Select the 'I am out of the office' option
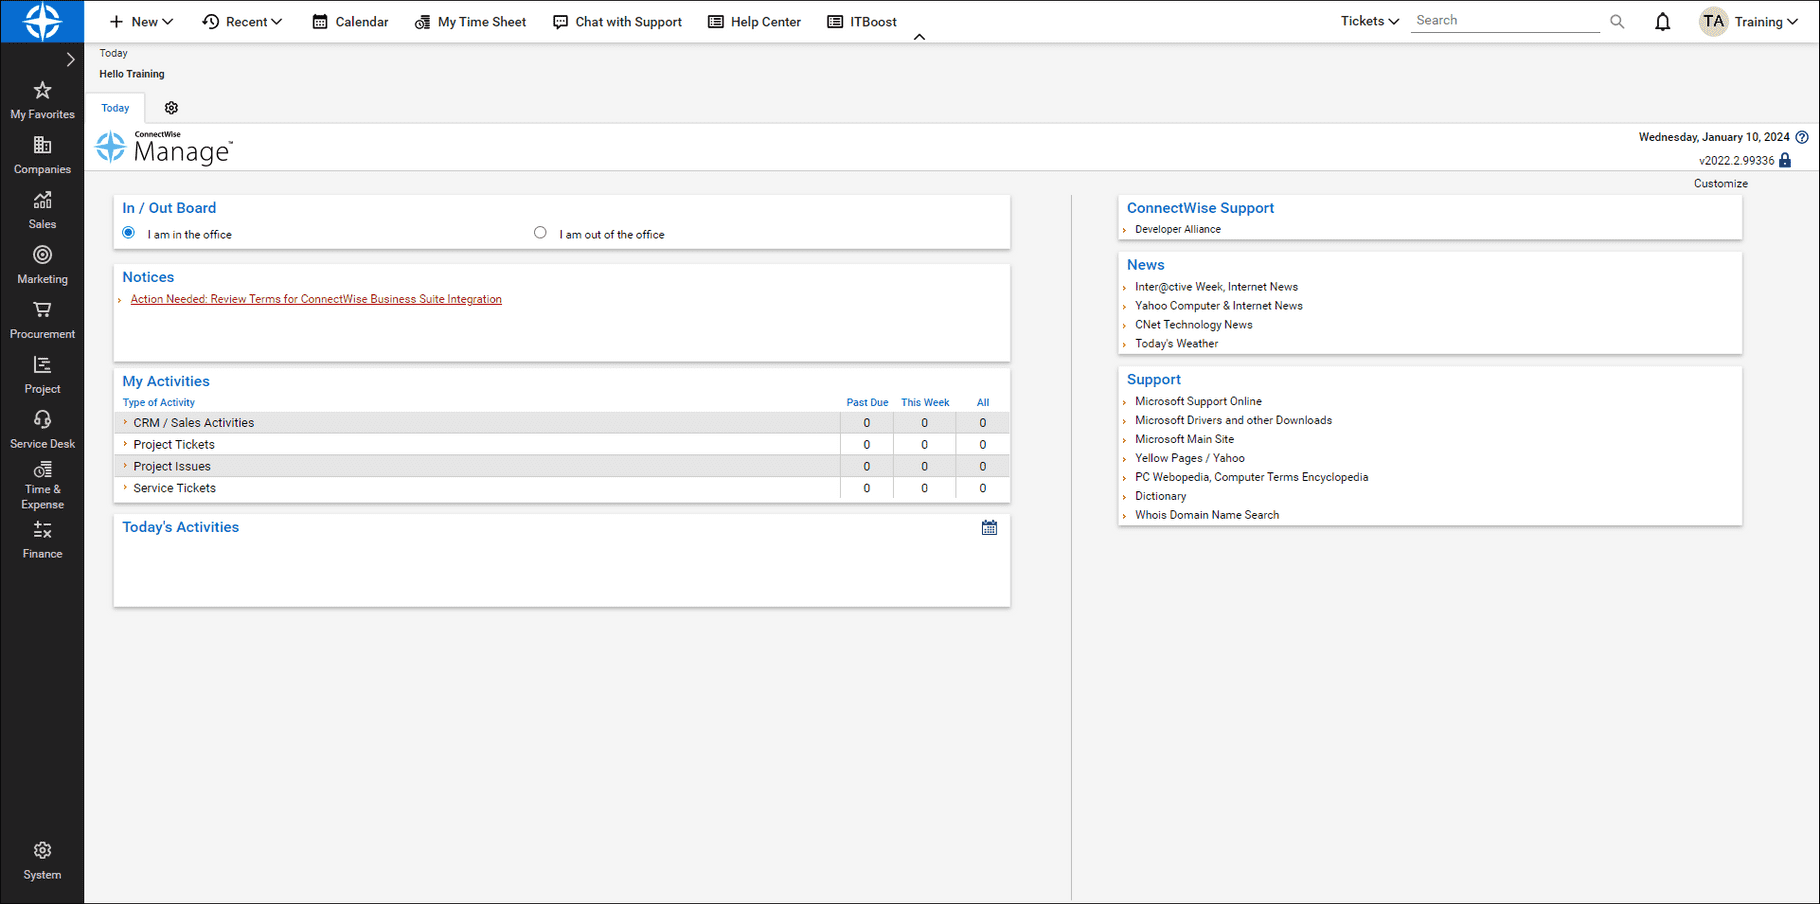Viewport: 1820px width, 904px height. (x=540, y=232)
